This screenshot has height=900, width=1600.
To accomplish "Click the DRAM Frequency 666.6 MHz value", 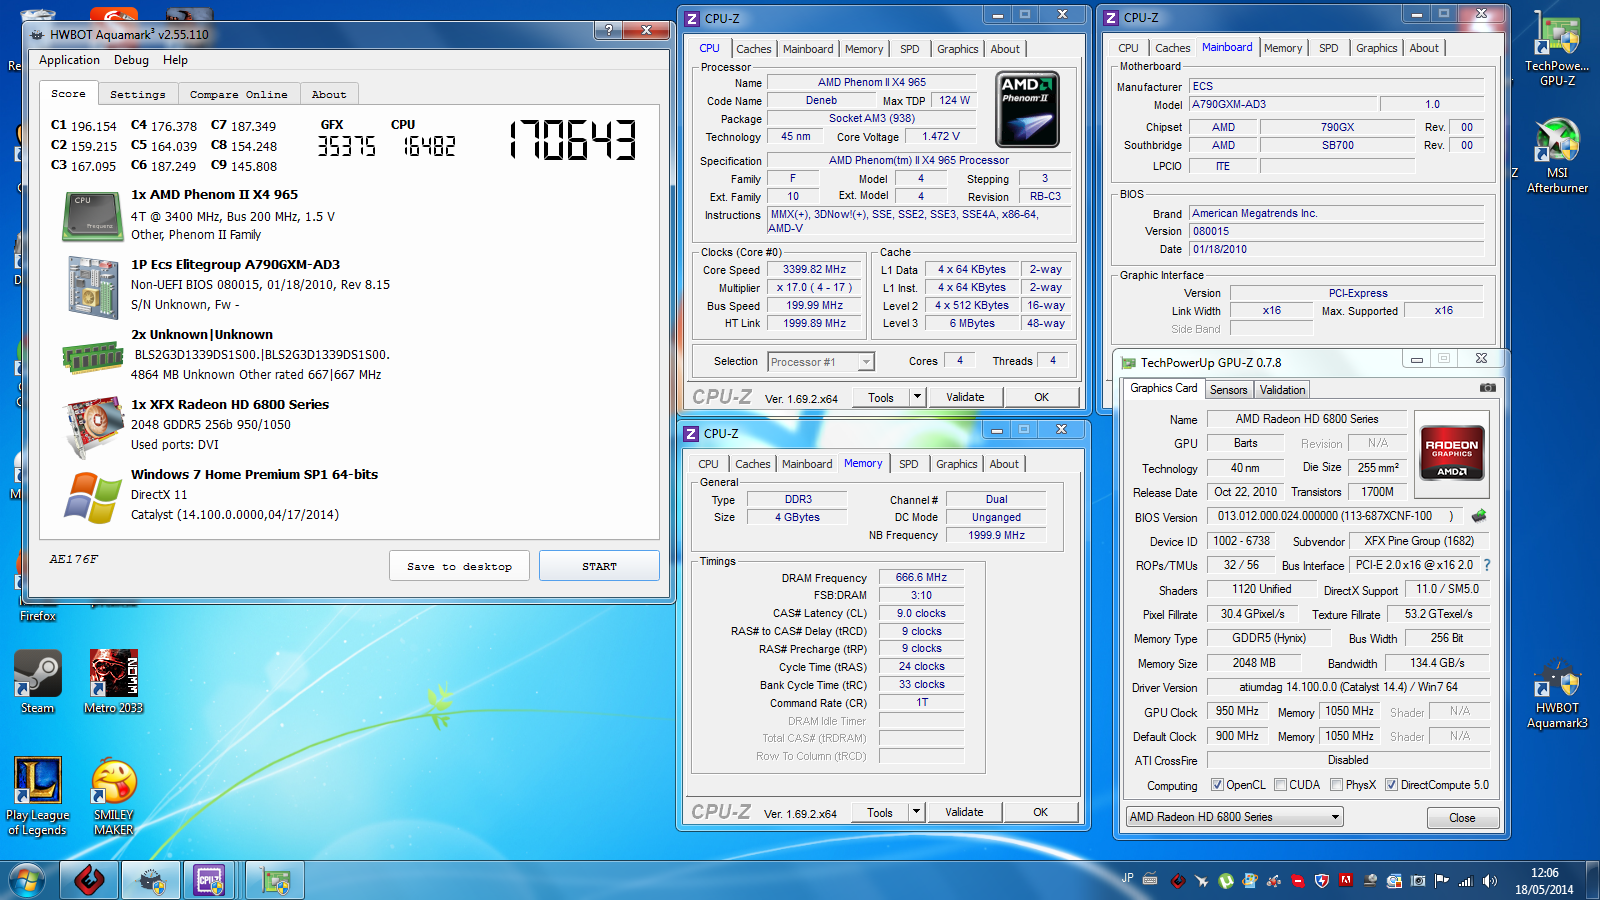I will tap(921, 577).
